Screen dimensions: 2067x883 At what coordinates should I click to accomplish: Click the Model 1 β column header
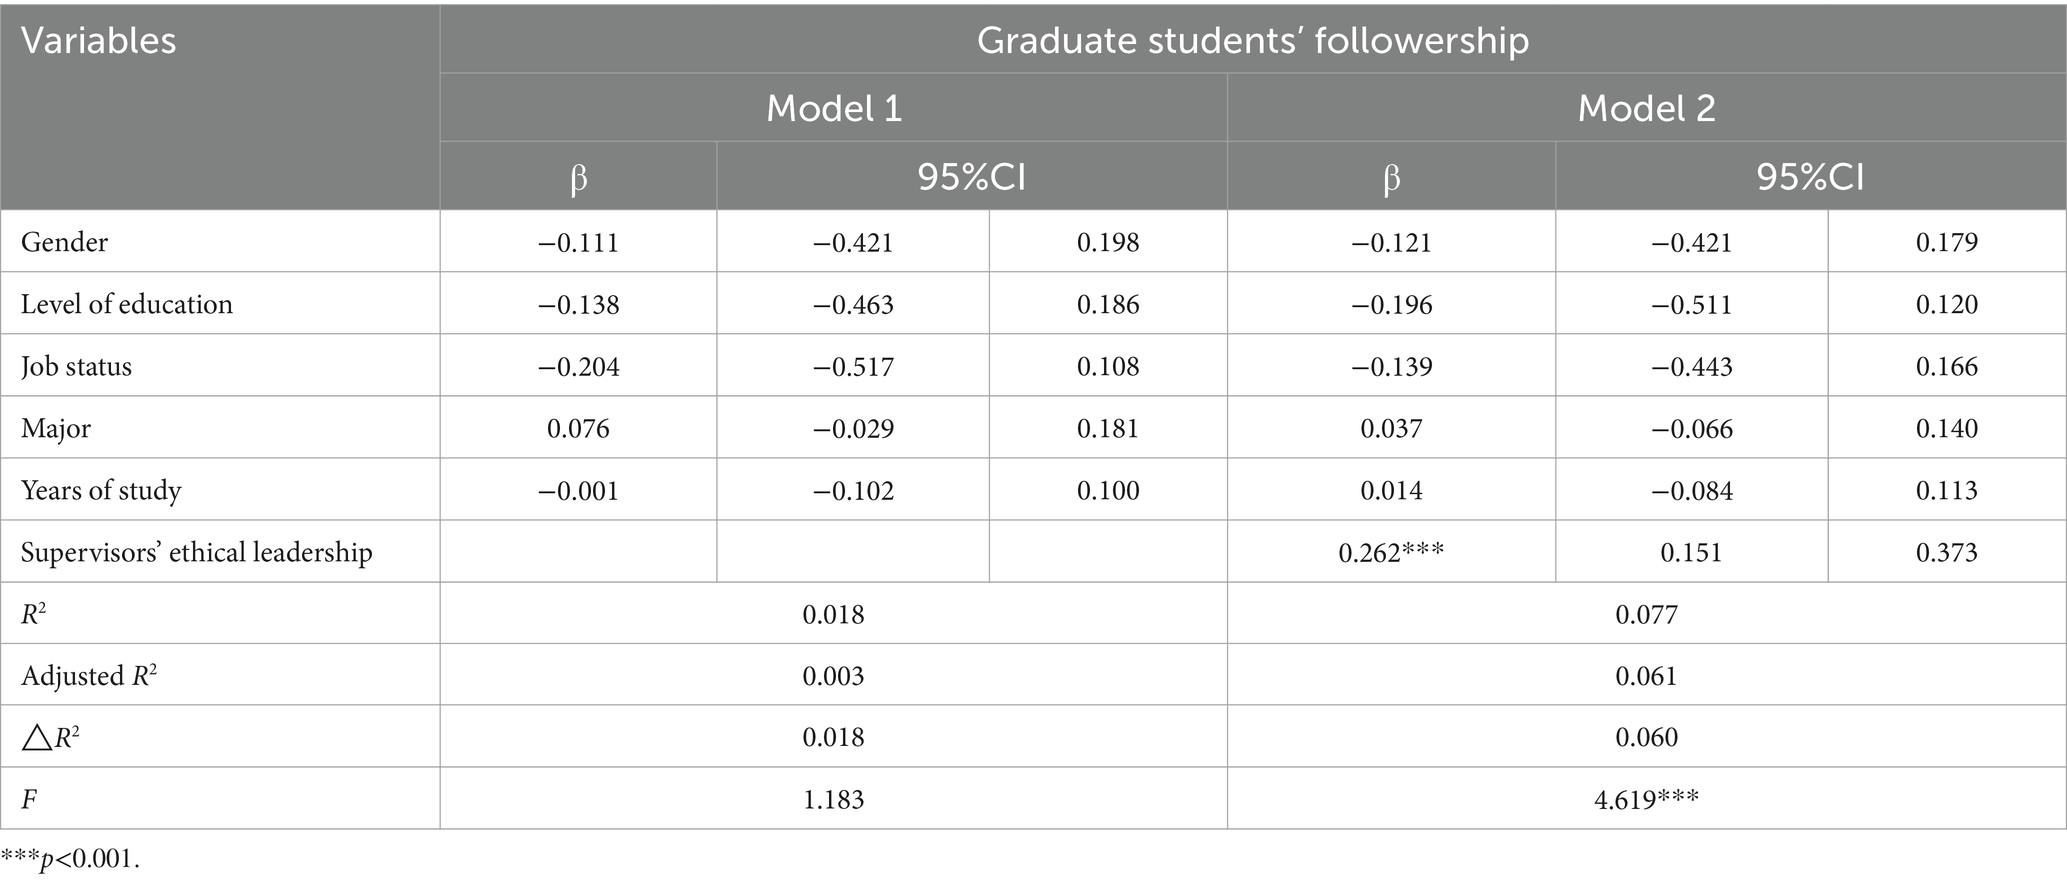point(578,178)
